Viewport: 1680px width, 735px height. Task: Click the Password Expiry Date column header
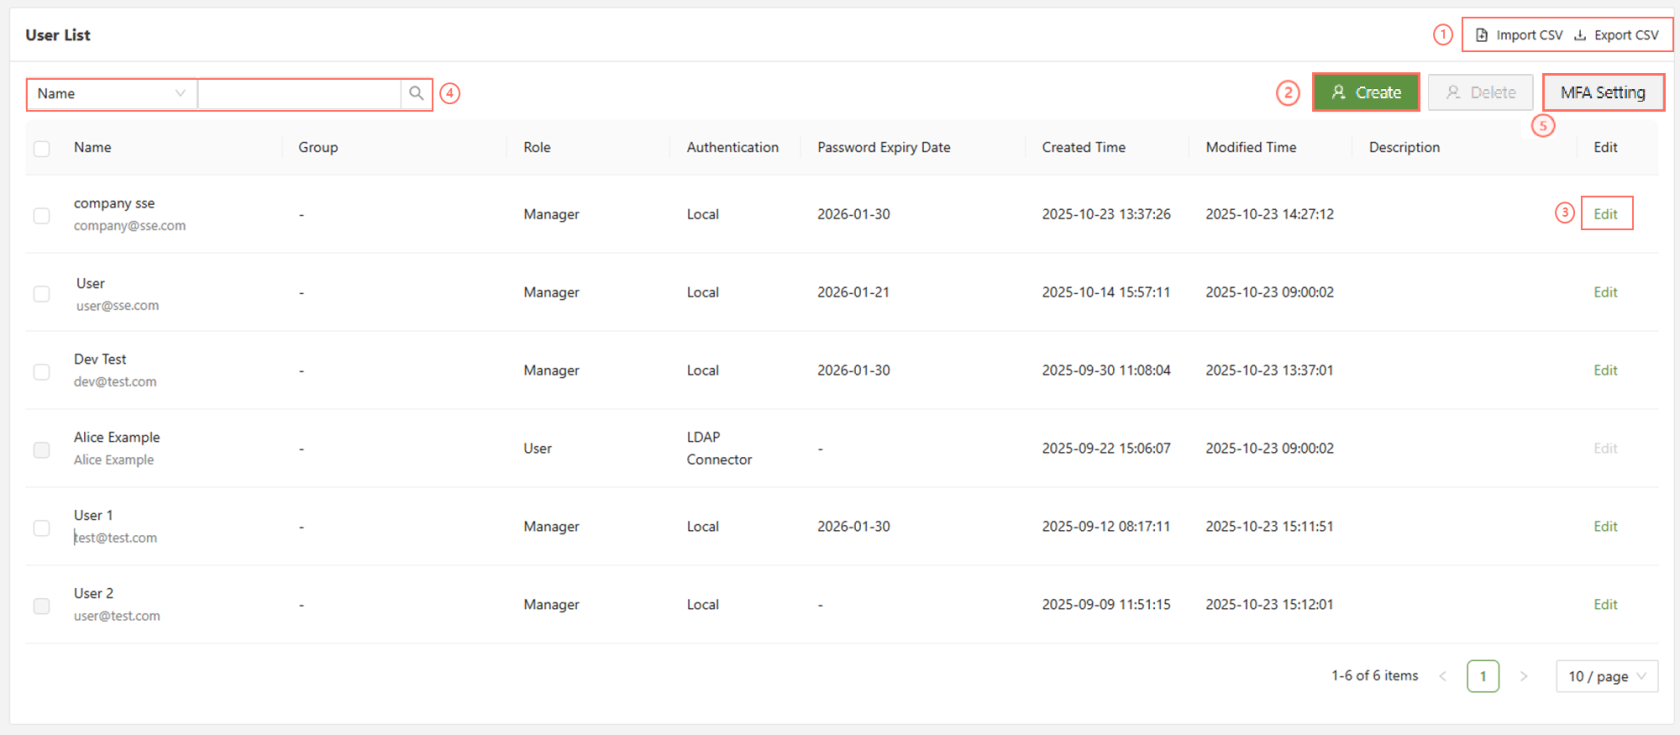883,147
